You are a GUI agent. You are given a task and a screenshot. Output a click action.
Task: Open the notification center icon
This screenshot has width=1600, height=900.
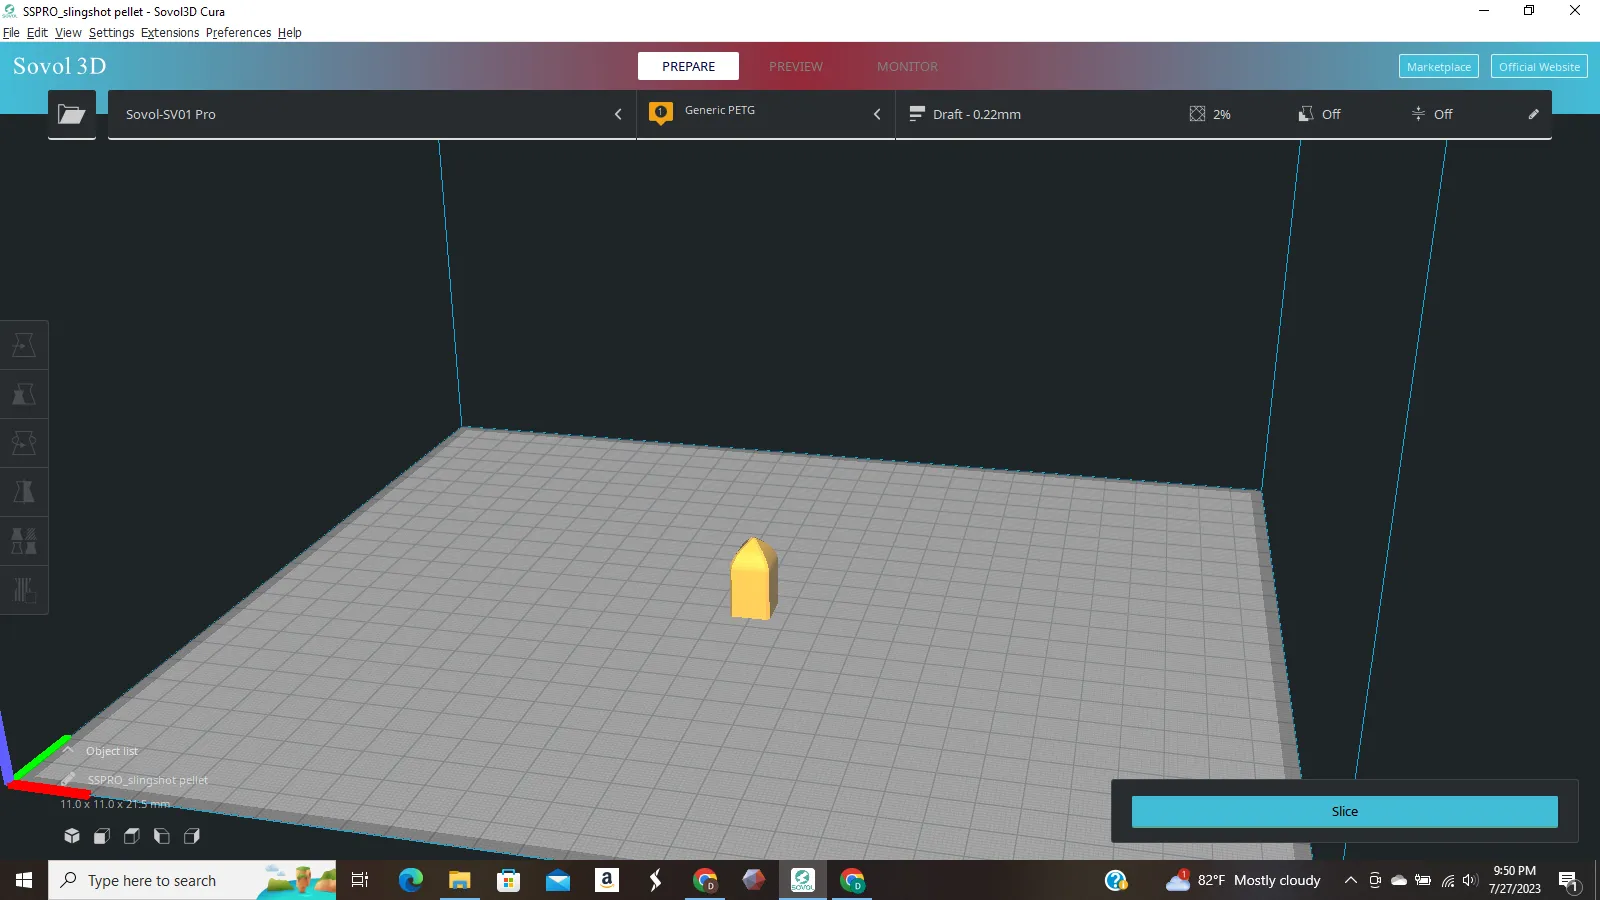tap(1568, 881)
